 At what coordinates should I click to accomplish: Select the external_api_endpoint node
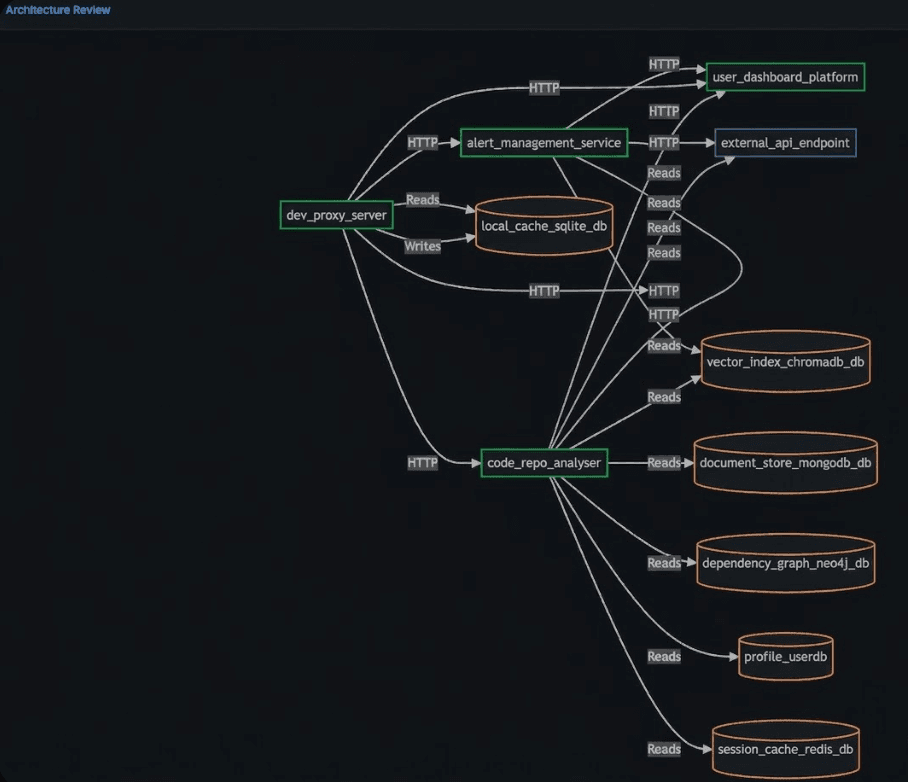point(785,142)
